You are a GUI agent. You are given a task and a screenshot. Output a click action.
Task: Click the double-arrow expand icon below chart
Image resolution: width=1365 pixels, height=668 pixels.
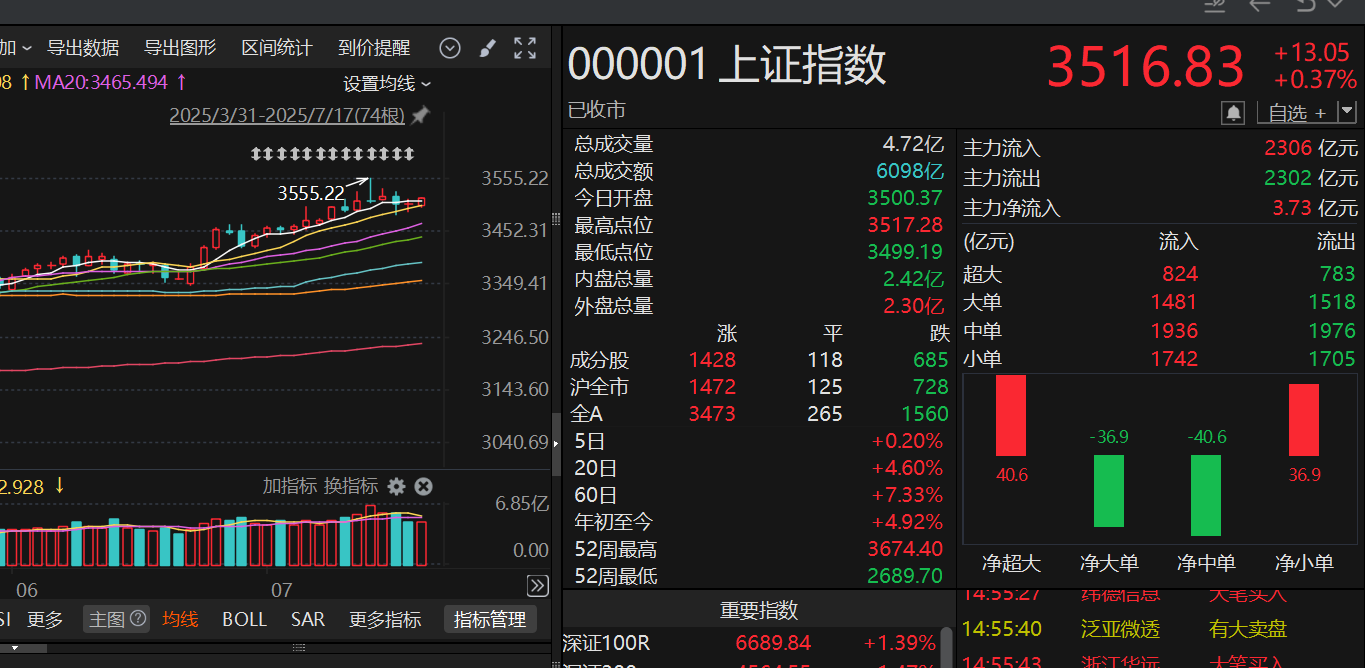(537, 586)
